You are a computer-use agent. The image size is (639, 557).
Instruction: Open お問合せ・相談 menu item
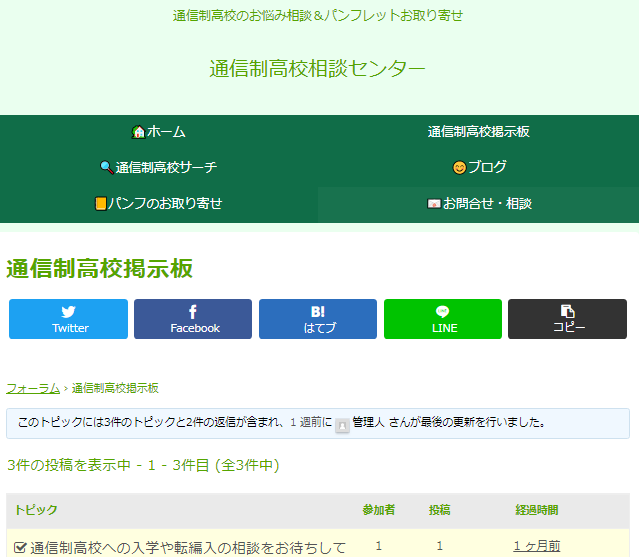478,203
